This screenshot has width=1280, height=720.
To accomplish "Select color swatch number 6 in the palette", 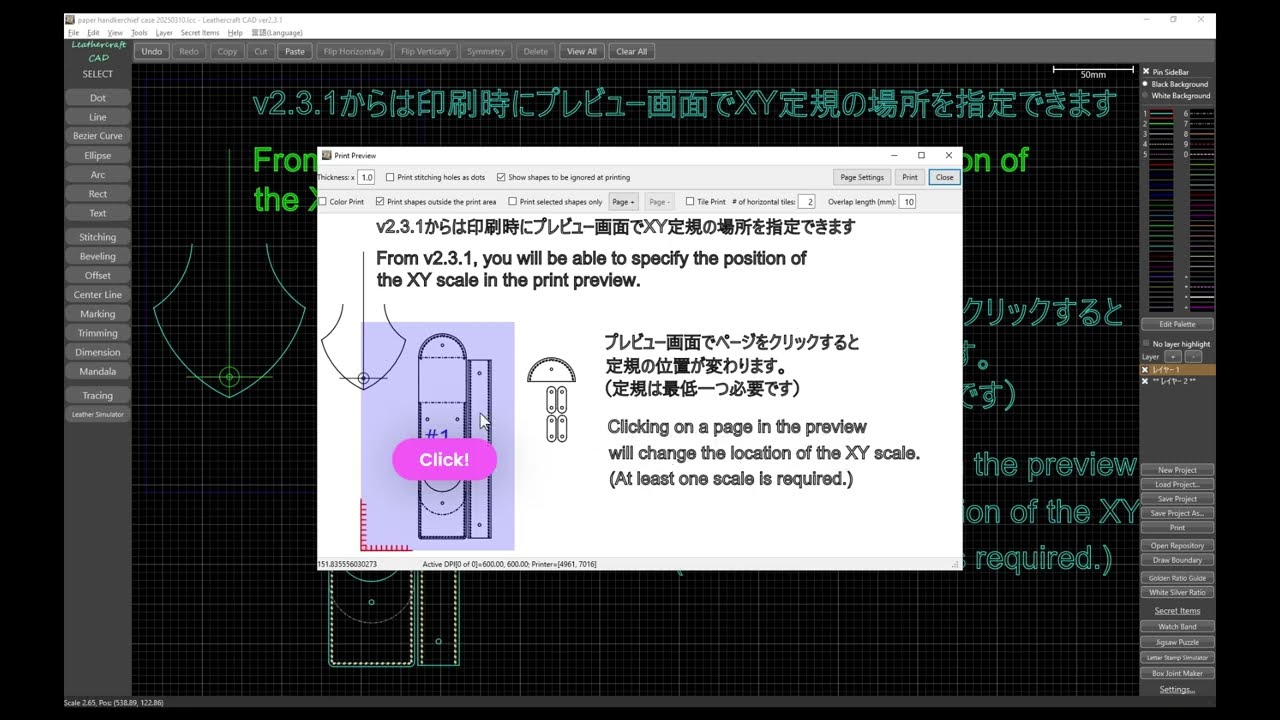I will [1200, 113].
